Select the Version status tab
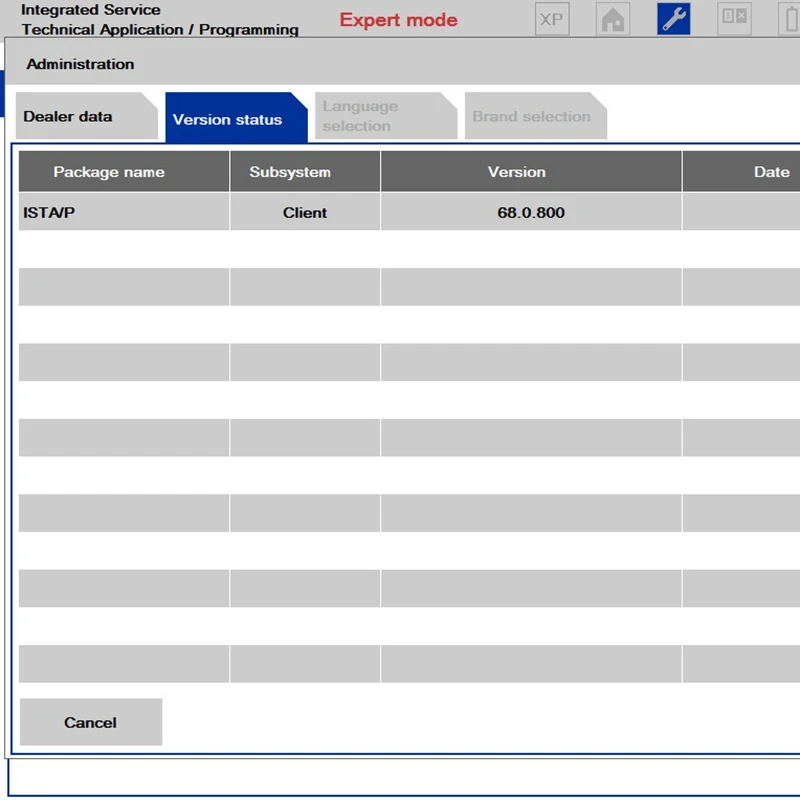The width and height of the screenshot is (800, 800). pyautogui.click(x=236, y=118)
